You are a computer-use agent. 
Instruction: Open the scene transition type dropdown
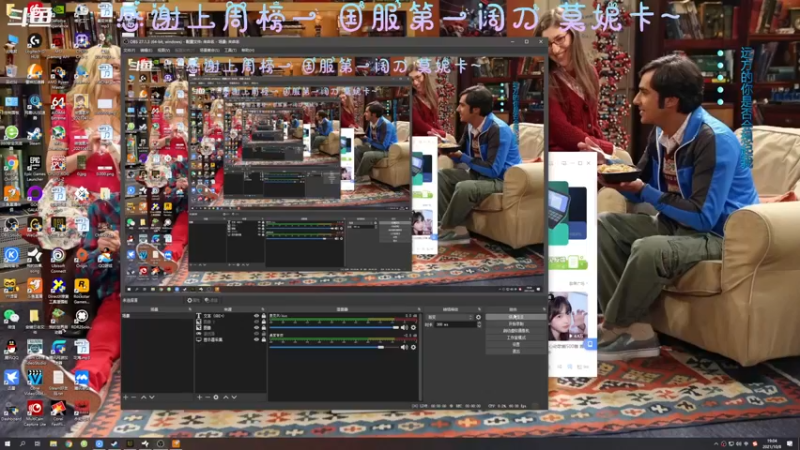449,317
